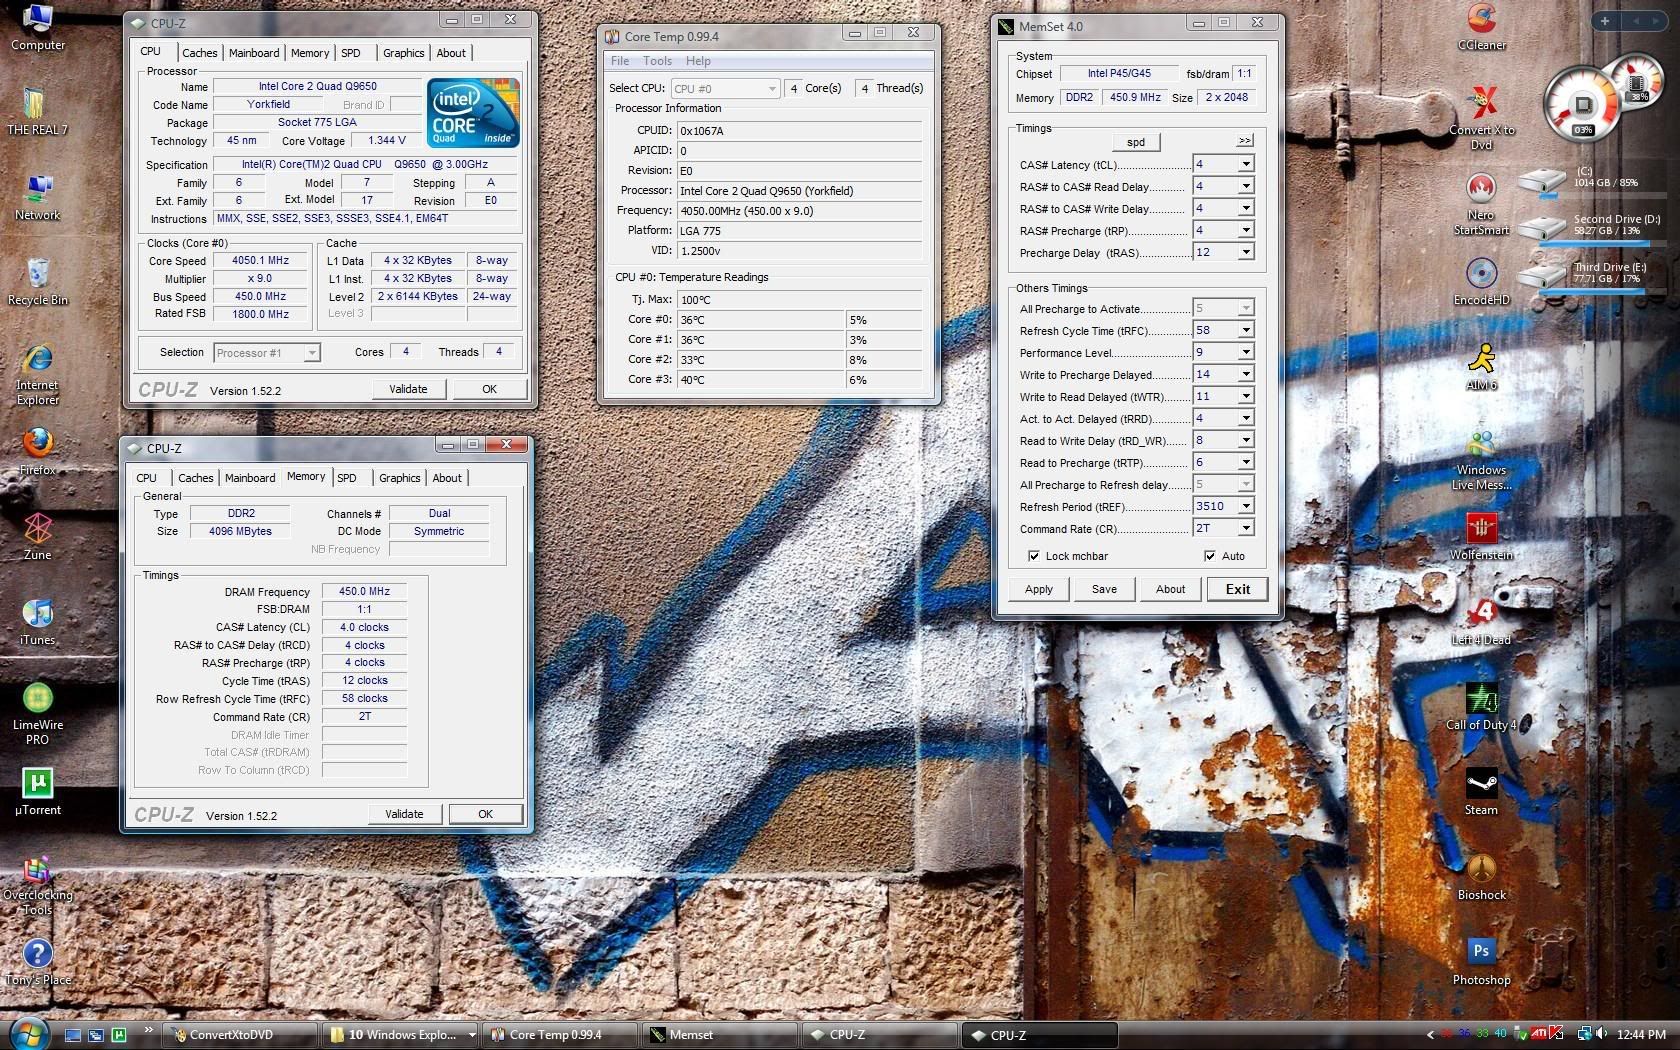Click the taskbar clock showing 12:44 PM
1680x1050 pixels.
tap(1641, 1035)
